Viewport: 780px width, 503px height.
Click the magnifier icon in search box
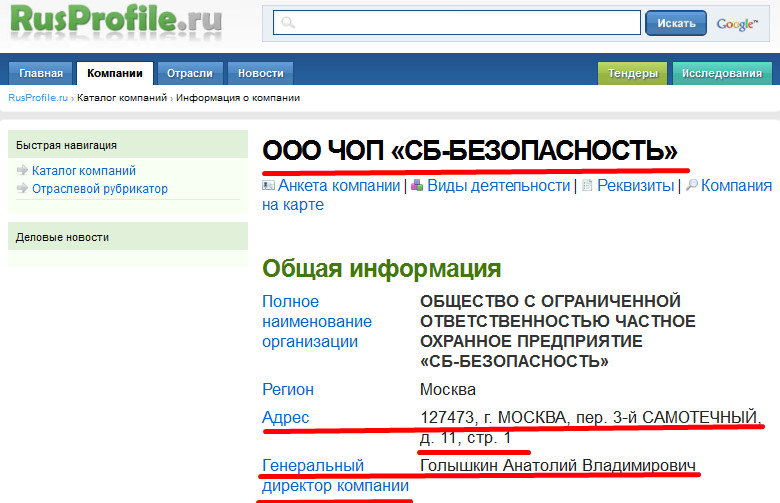[x=288, y=23]
